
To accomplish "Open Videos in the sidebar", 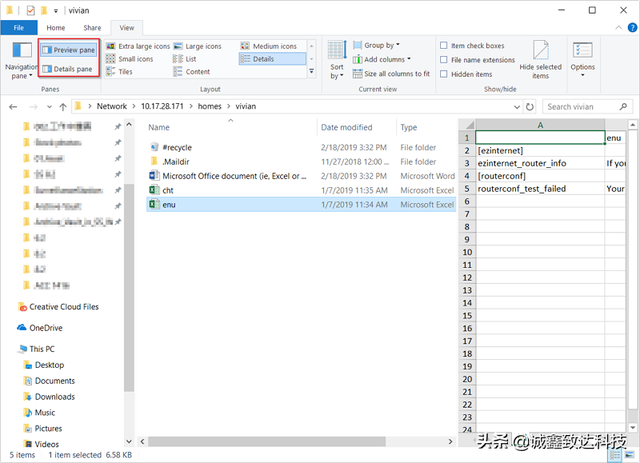I will point(42,444).
